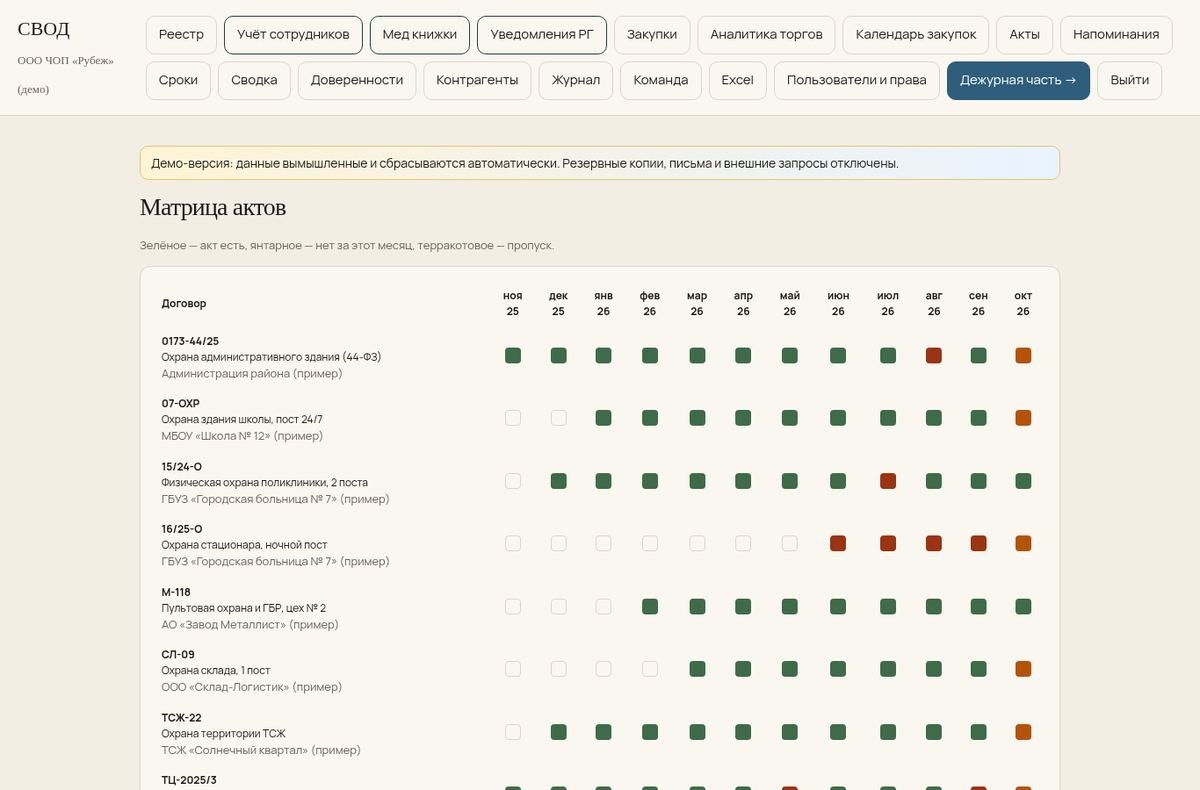Go to Учёт сотрудников page
The height and width of the screenshot is (790, 1200).
coord(293,35)
